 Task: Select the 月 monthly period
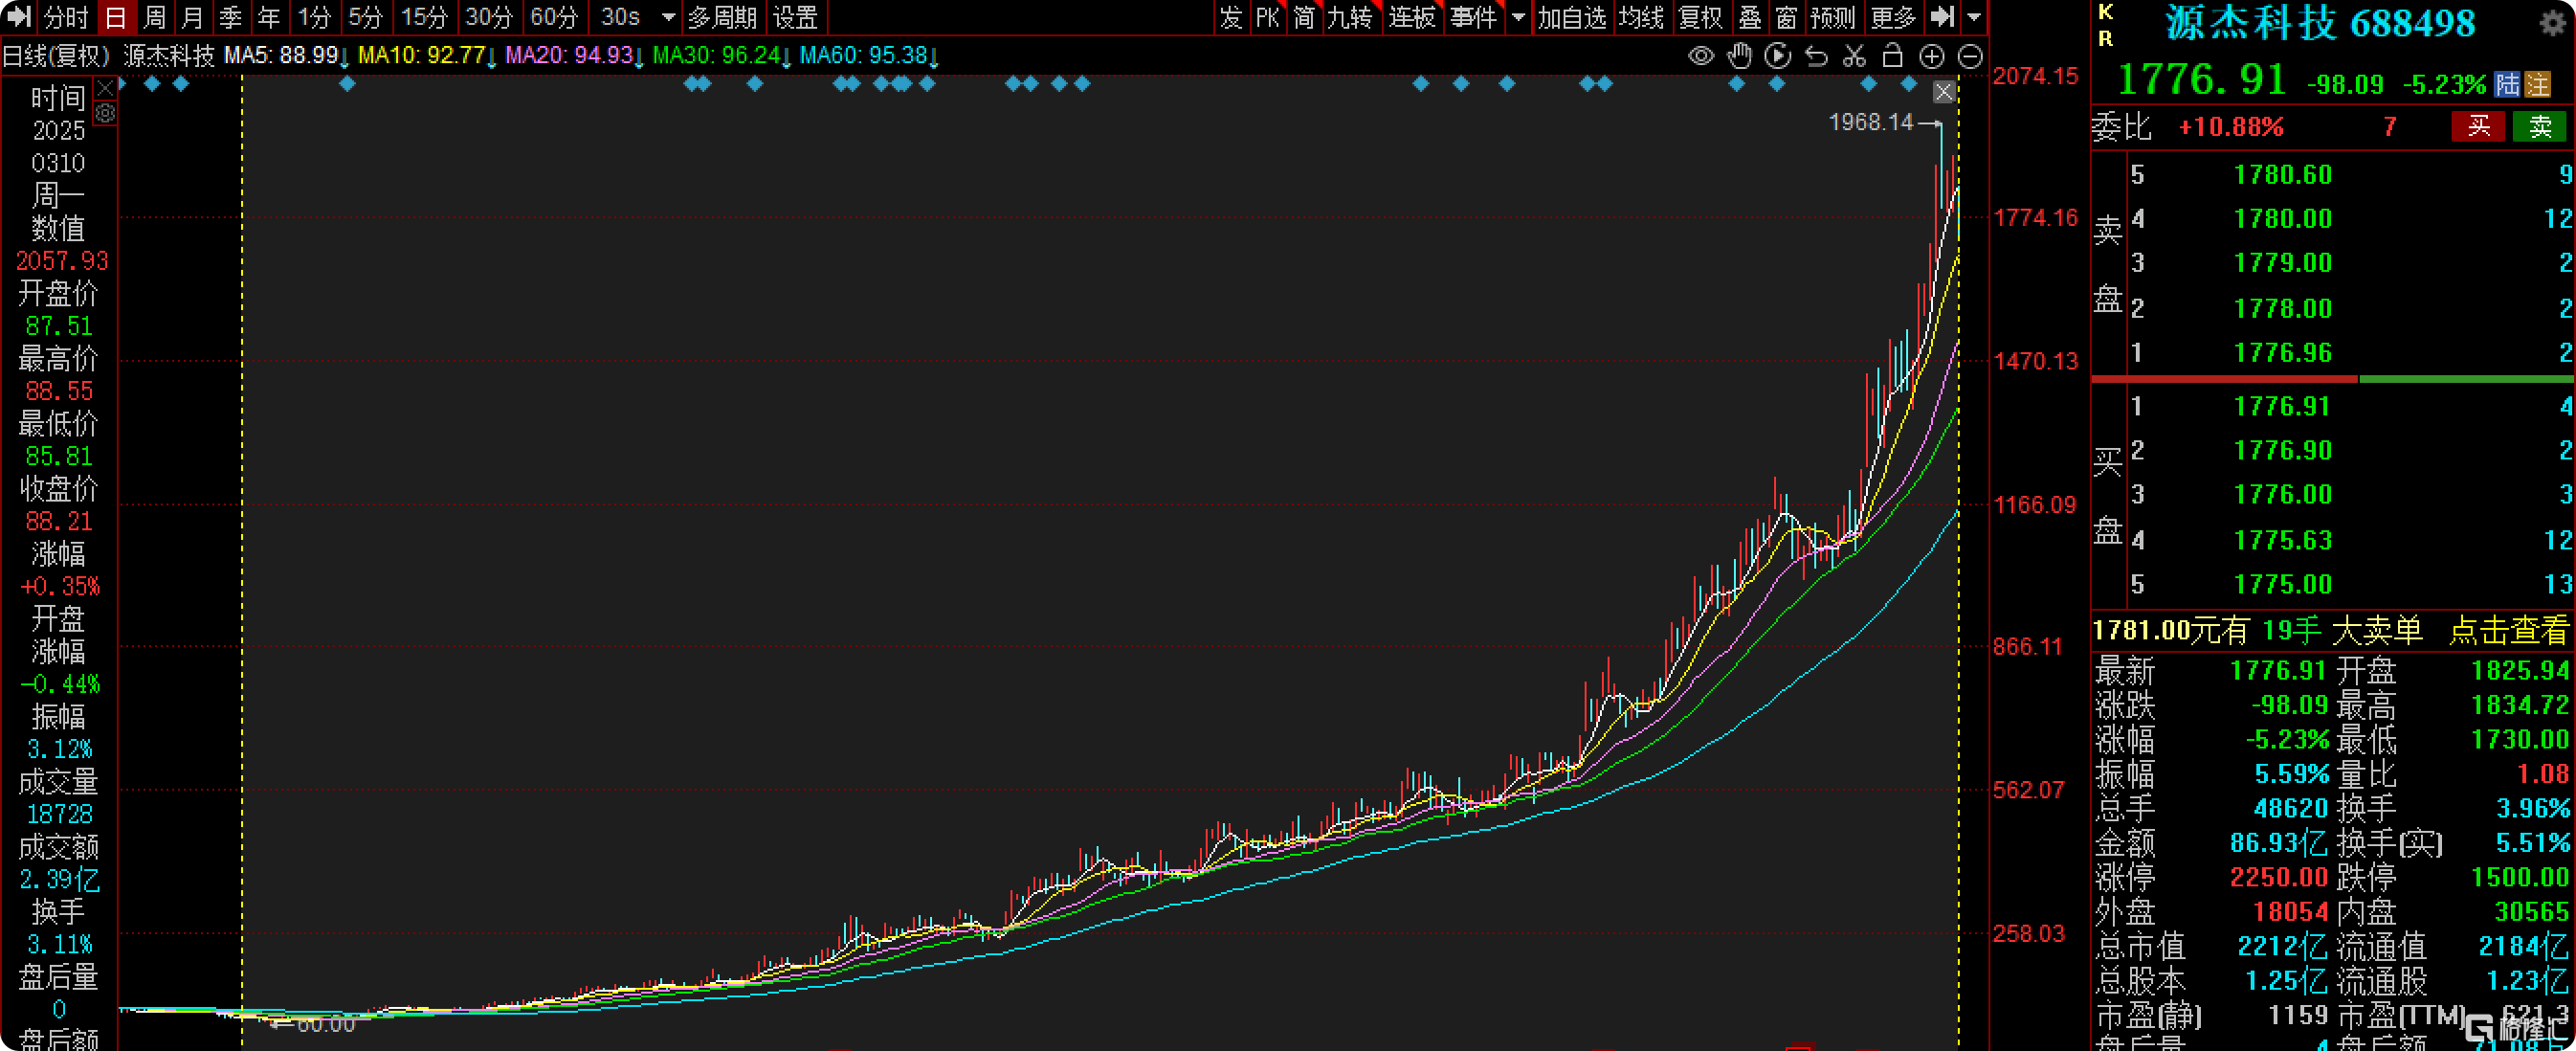[192, 17]
